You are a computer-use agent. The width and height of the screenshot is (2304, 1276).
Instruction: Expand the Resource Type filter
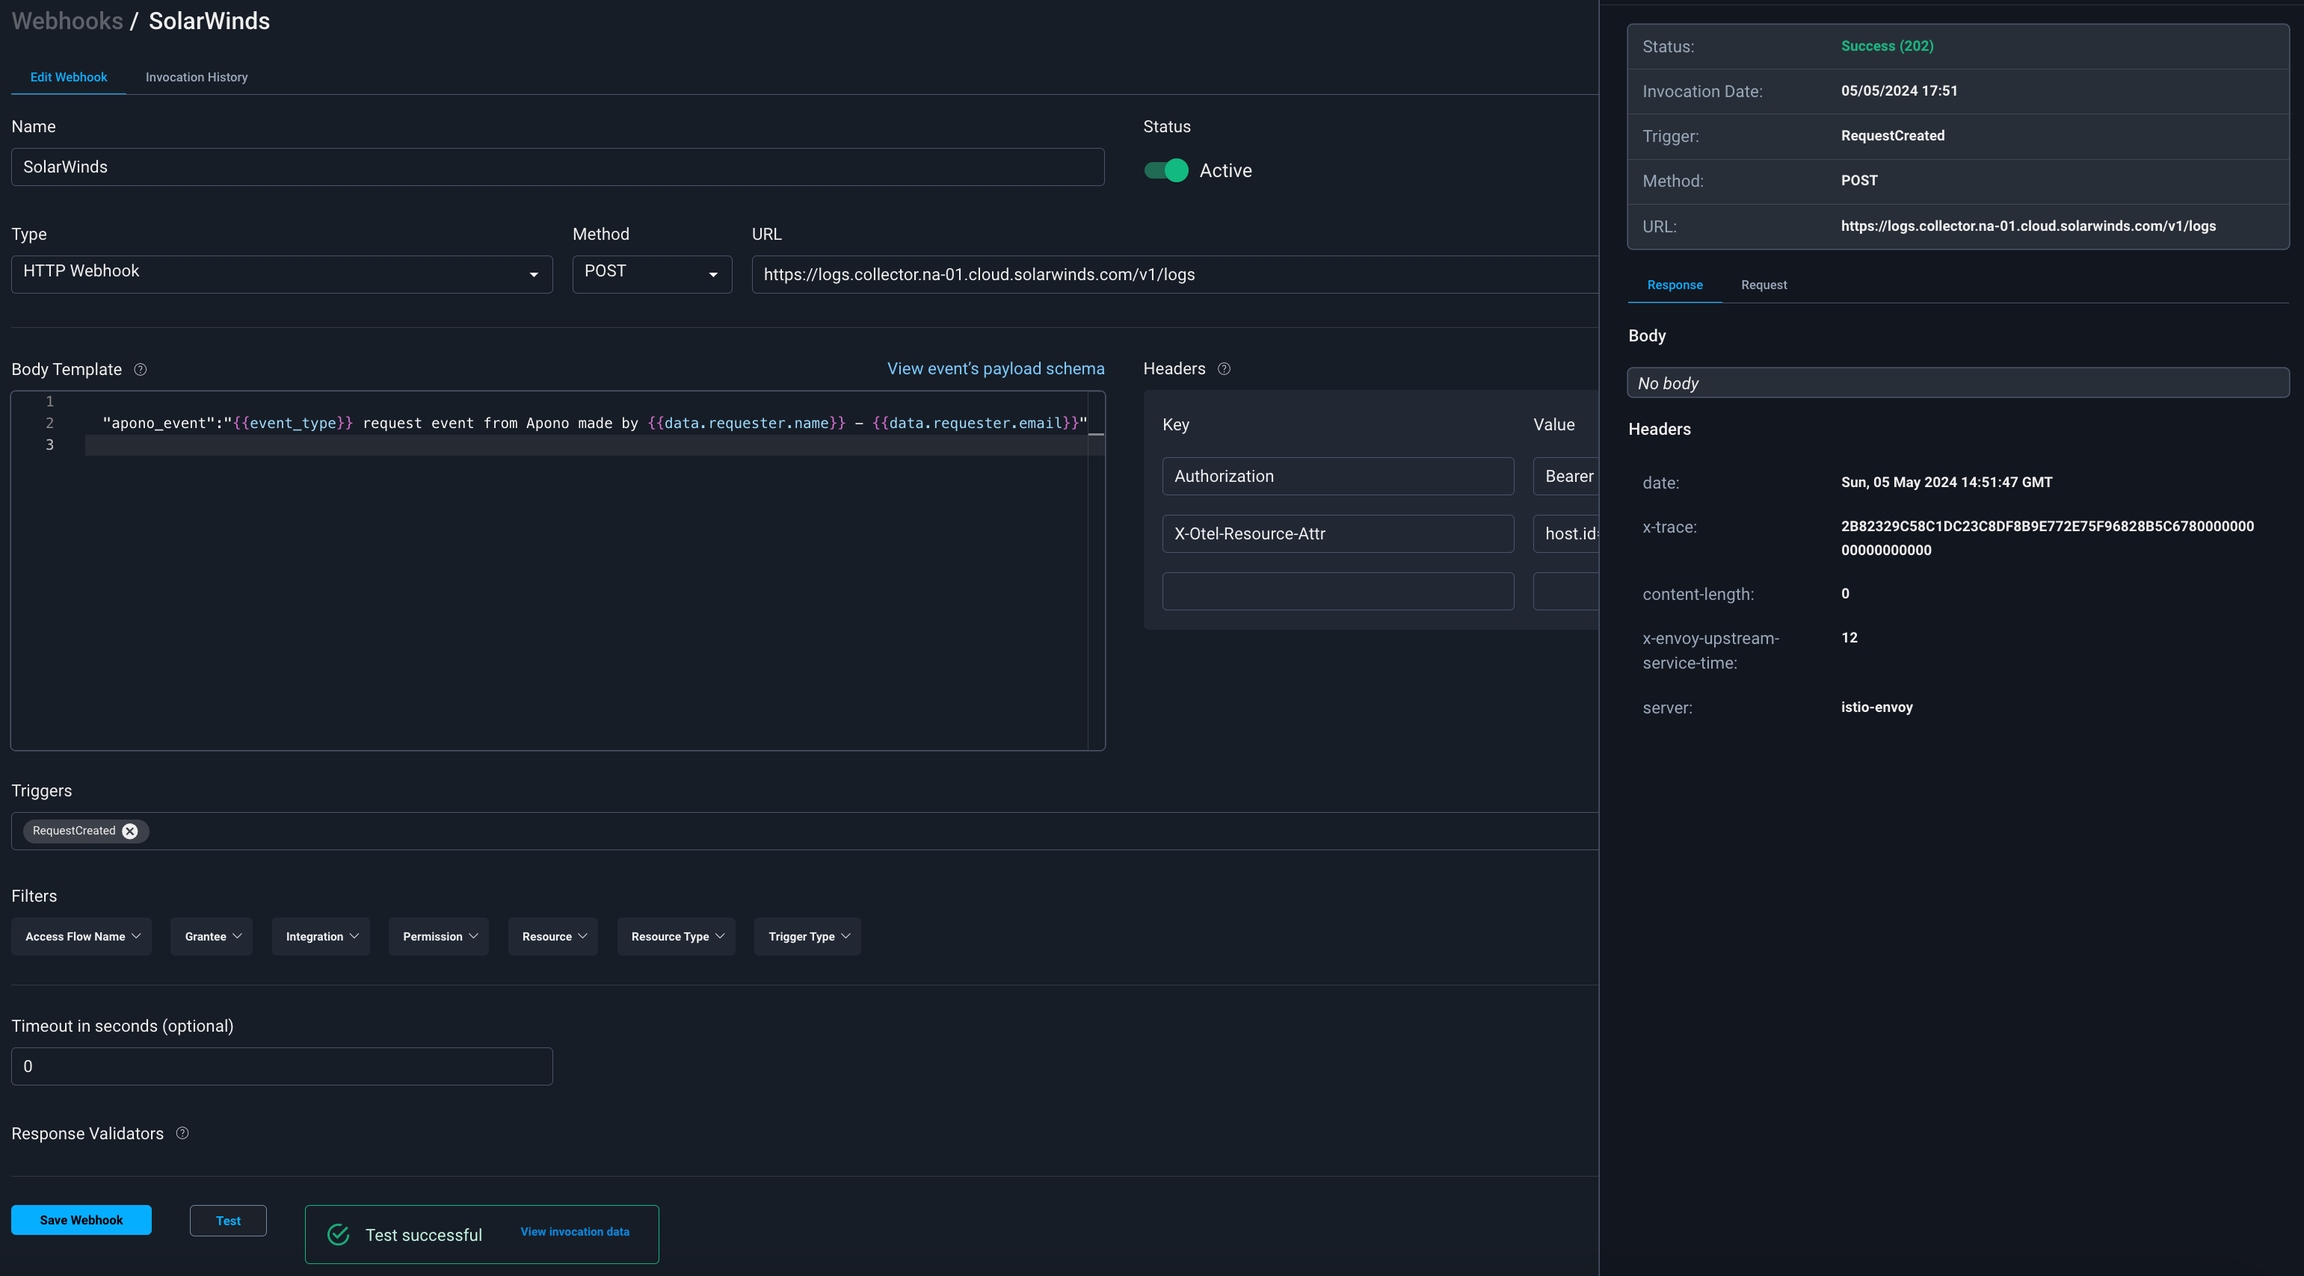[676, 937]
